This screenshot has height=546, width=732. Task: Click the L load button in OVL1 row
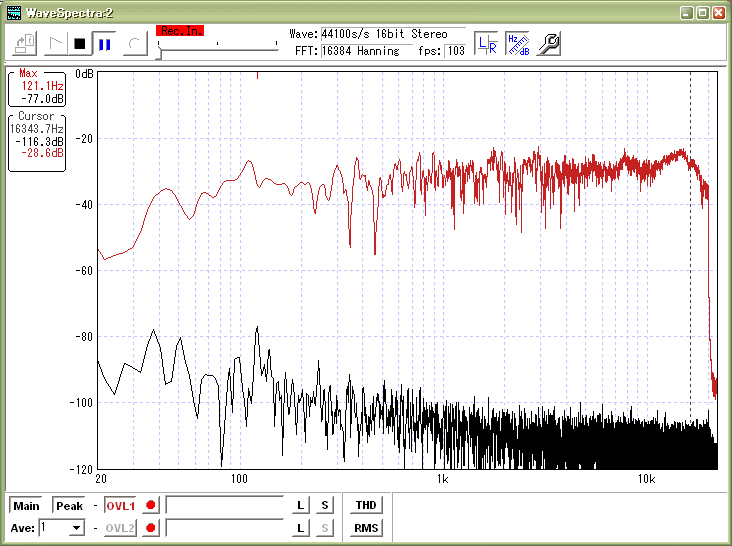pyautogui.click(x=301, y=506)
